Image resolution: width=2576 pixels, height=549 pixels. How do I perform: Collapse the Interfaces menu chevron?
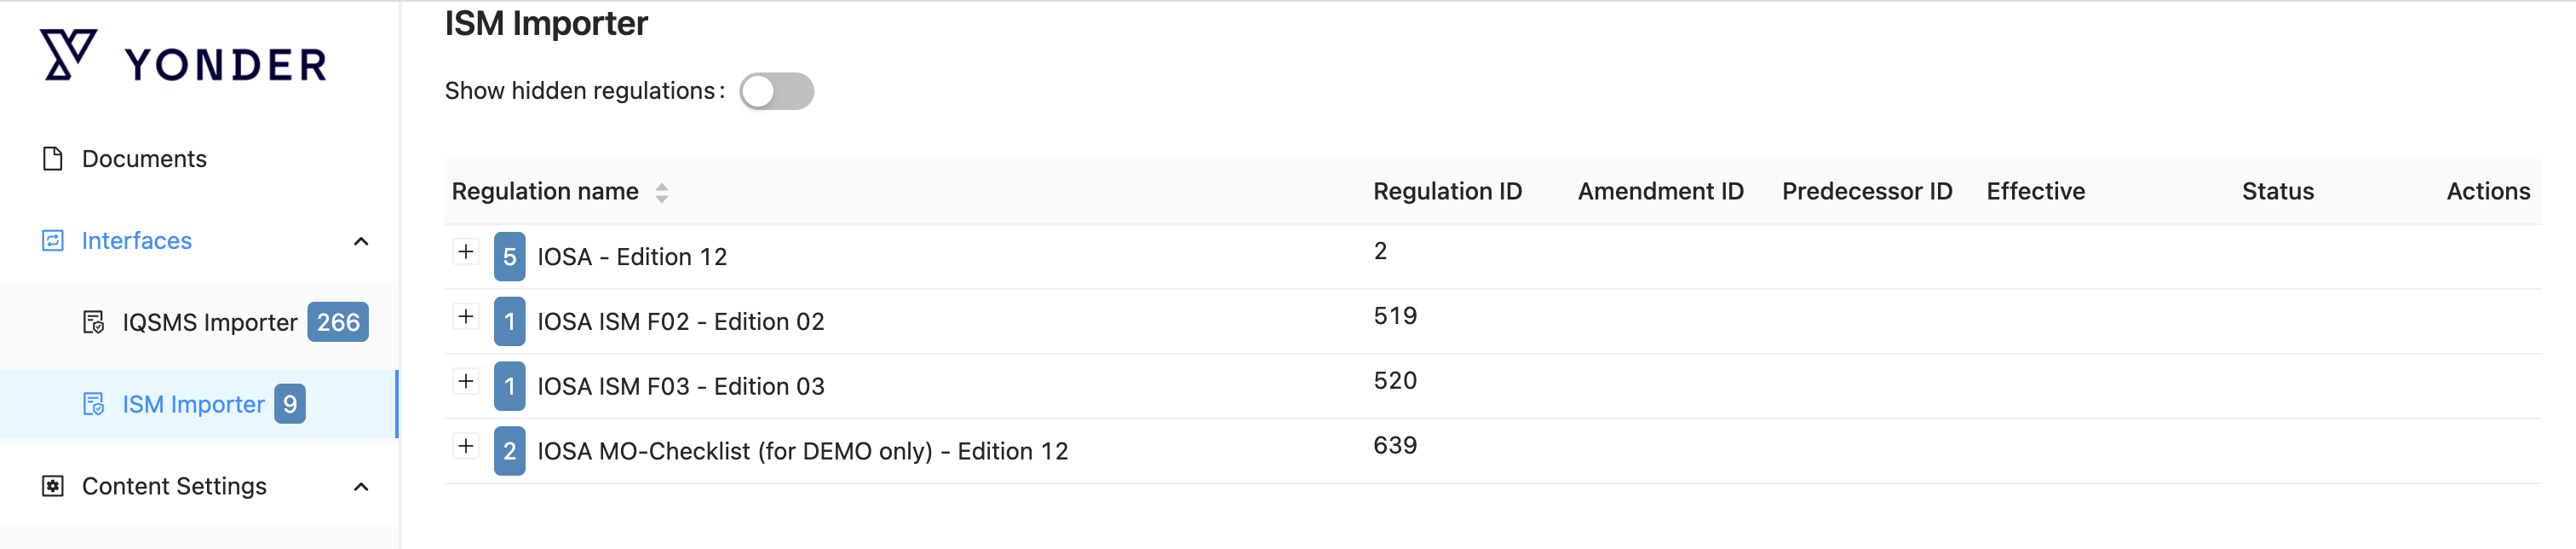point(361,241)
